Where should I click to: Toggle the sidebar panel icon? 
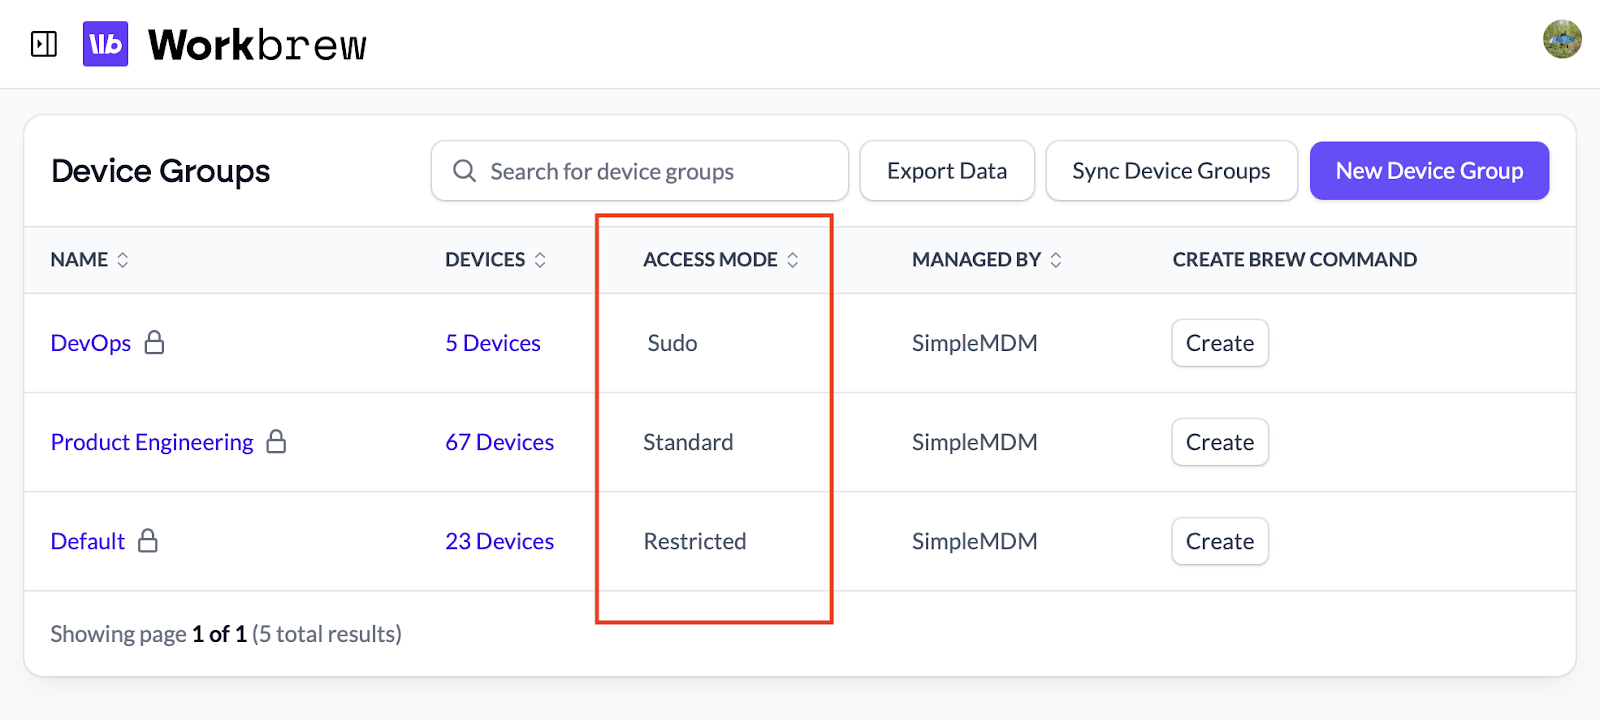[44, 44]
